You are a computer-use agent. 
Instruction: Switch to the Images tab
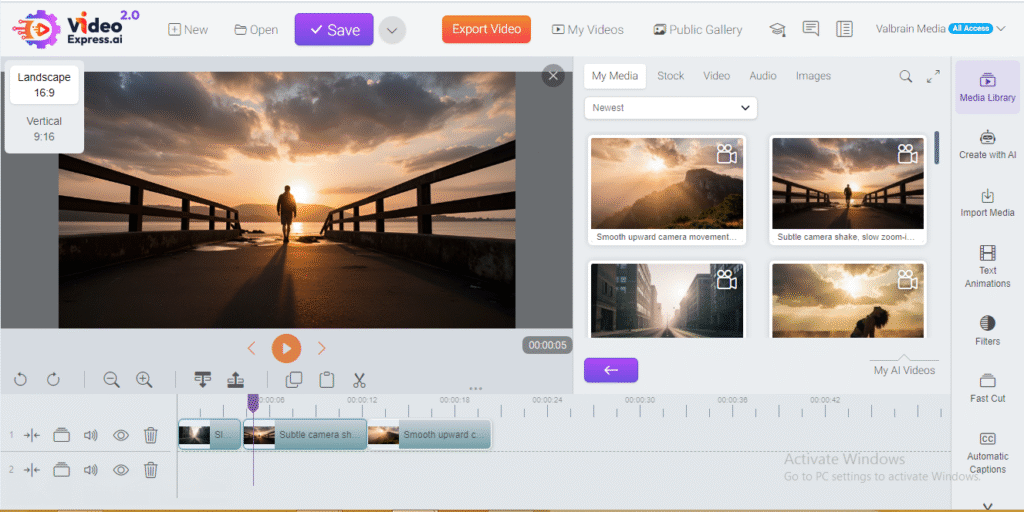pos(813,76)
